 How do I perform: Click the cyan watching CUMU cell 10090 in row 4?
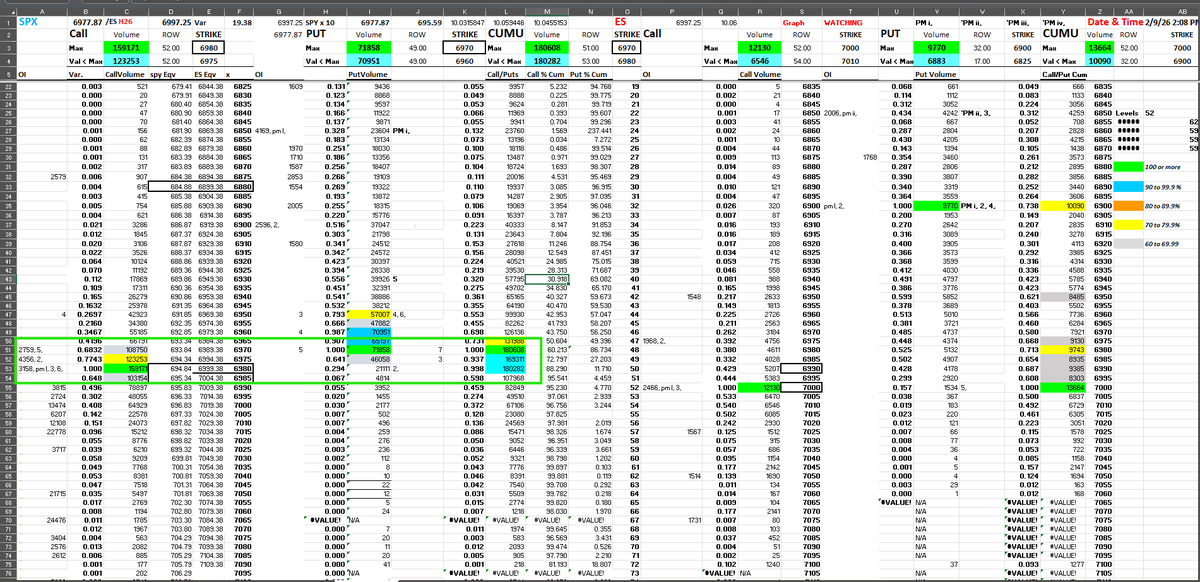pyautogui.click(x=1098, y=61)
